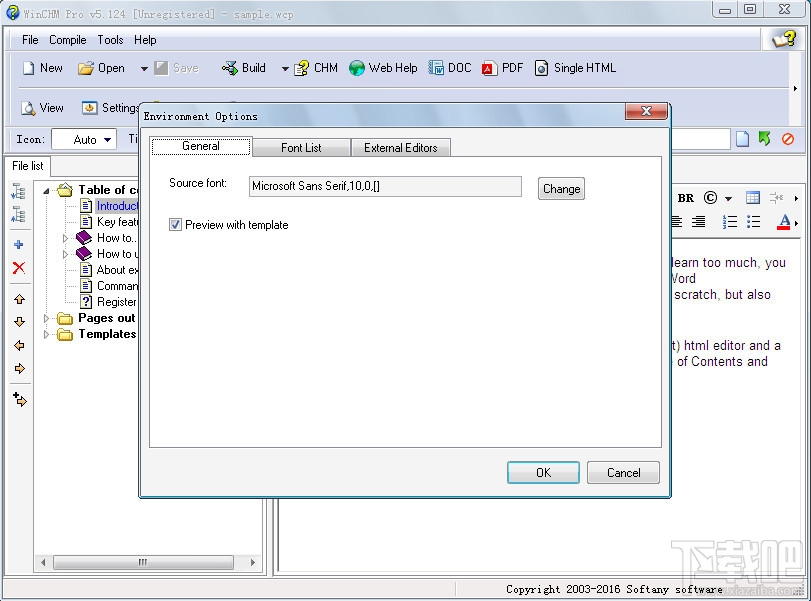Click the top tree-structure sidebar icon
Viewport: 811px width, 601px height.
coord(19,191)
